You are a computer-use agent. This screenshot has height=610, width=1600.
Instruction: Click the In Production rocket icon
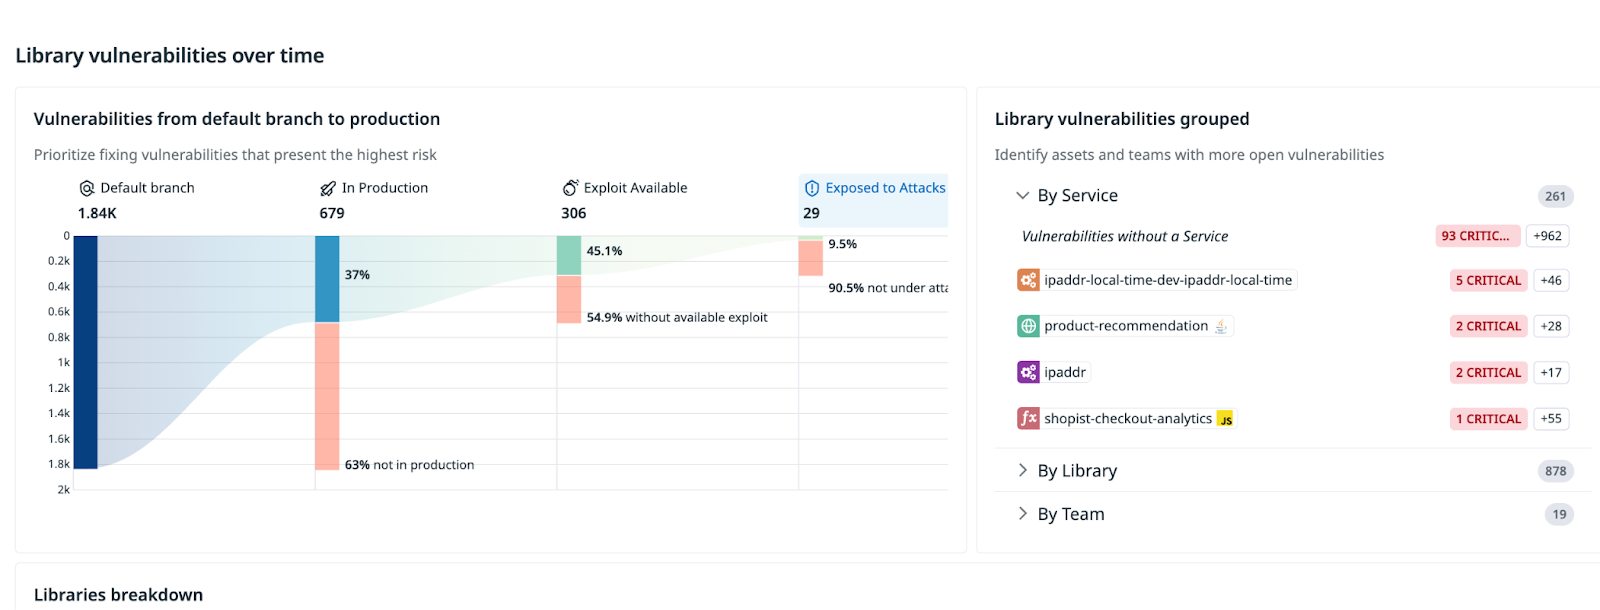coord(328,188)
